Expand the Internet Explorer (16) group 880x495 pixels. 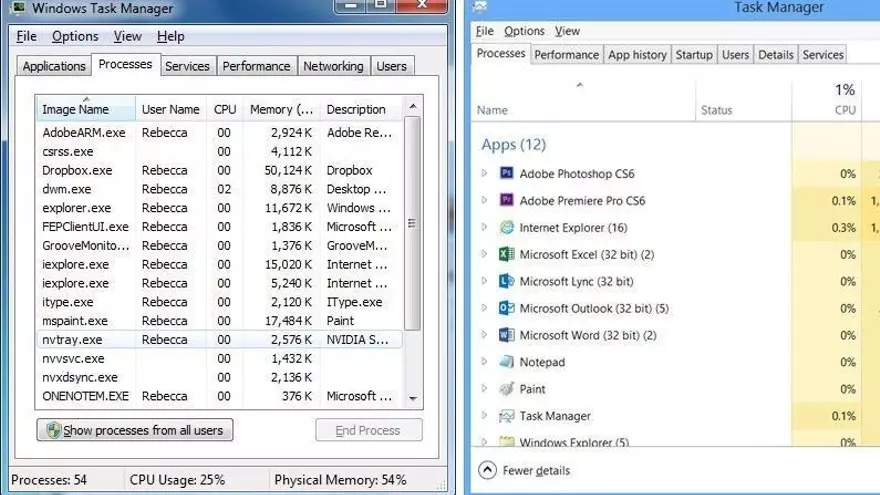coord(485,228)
